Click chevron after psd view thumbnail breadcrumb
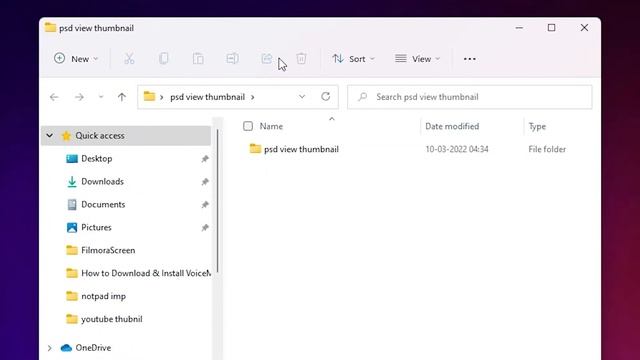The height and width of the screenshot is (360, 640). click(x=253, y=97)
